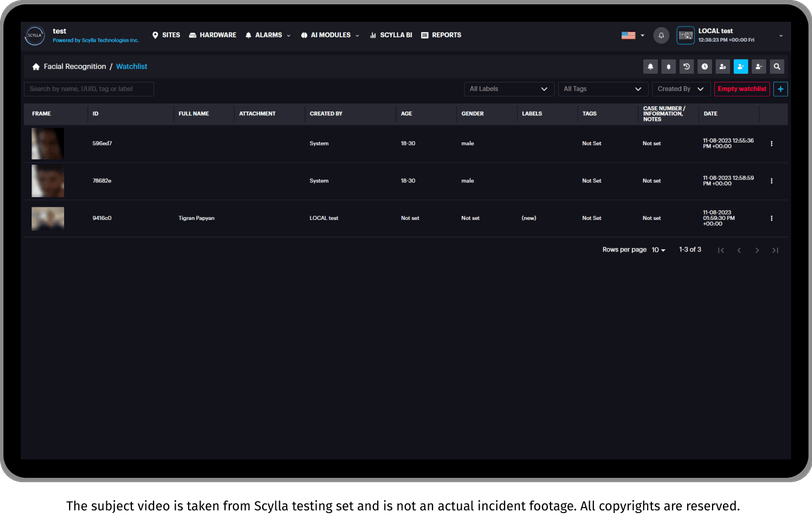812x519 pixels.
Task: Click the highlighted blue watchlist person icon
Action: point(741,66)
